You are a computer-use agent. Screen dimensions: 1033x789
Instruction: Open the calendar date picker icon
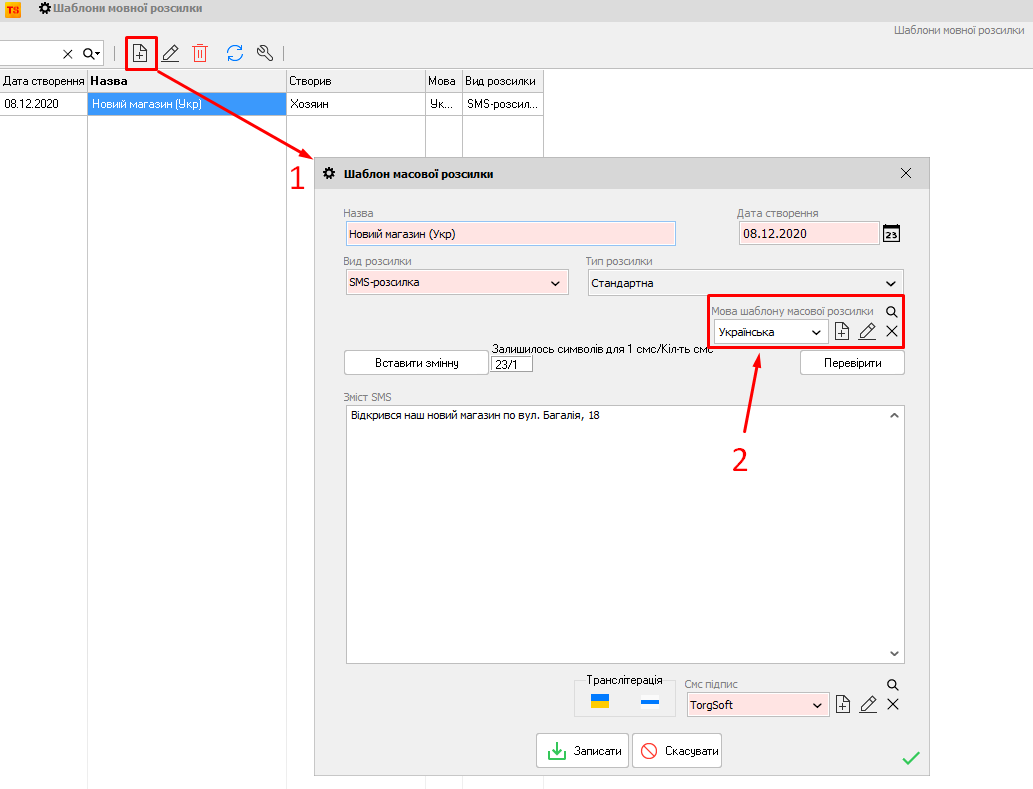(892, 233)
